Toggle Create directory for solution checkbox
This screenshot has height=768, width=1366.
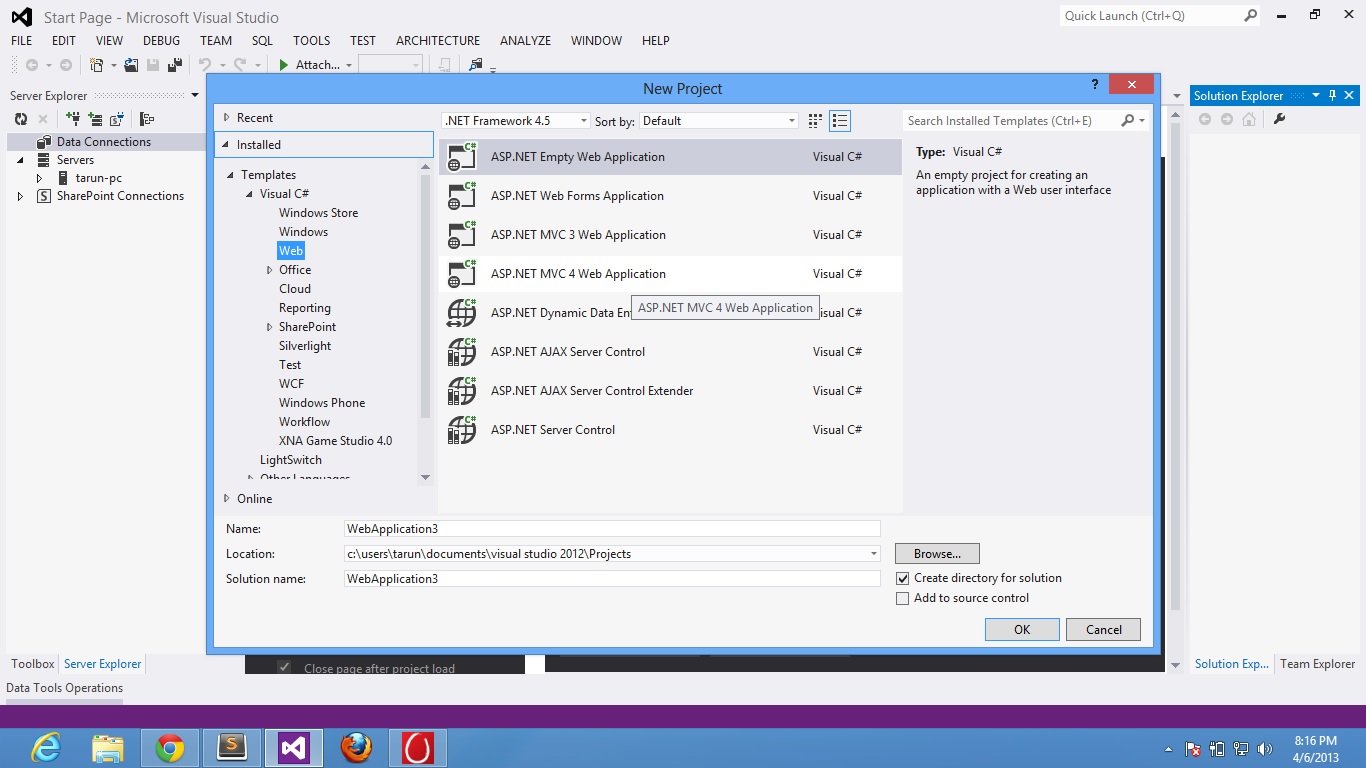[x=903, y=578]
